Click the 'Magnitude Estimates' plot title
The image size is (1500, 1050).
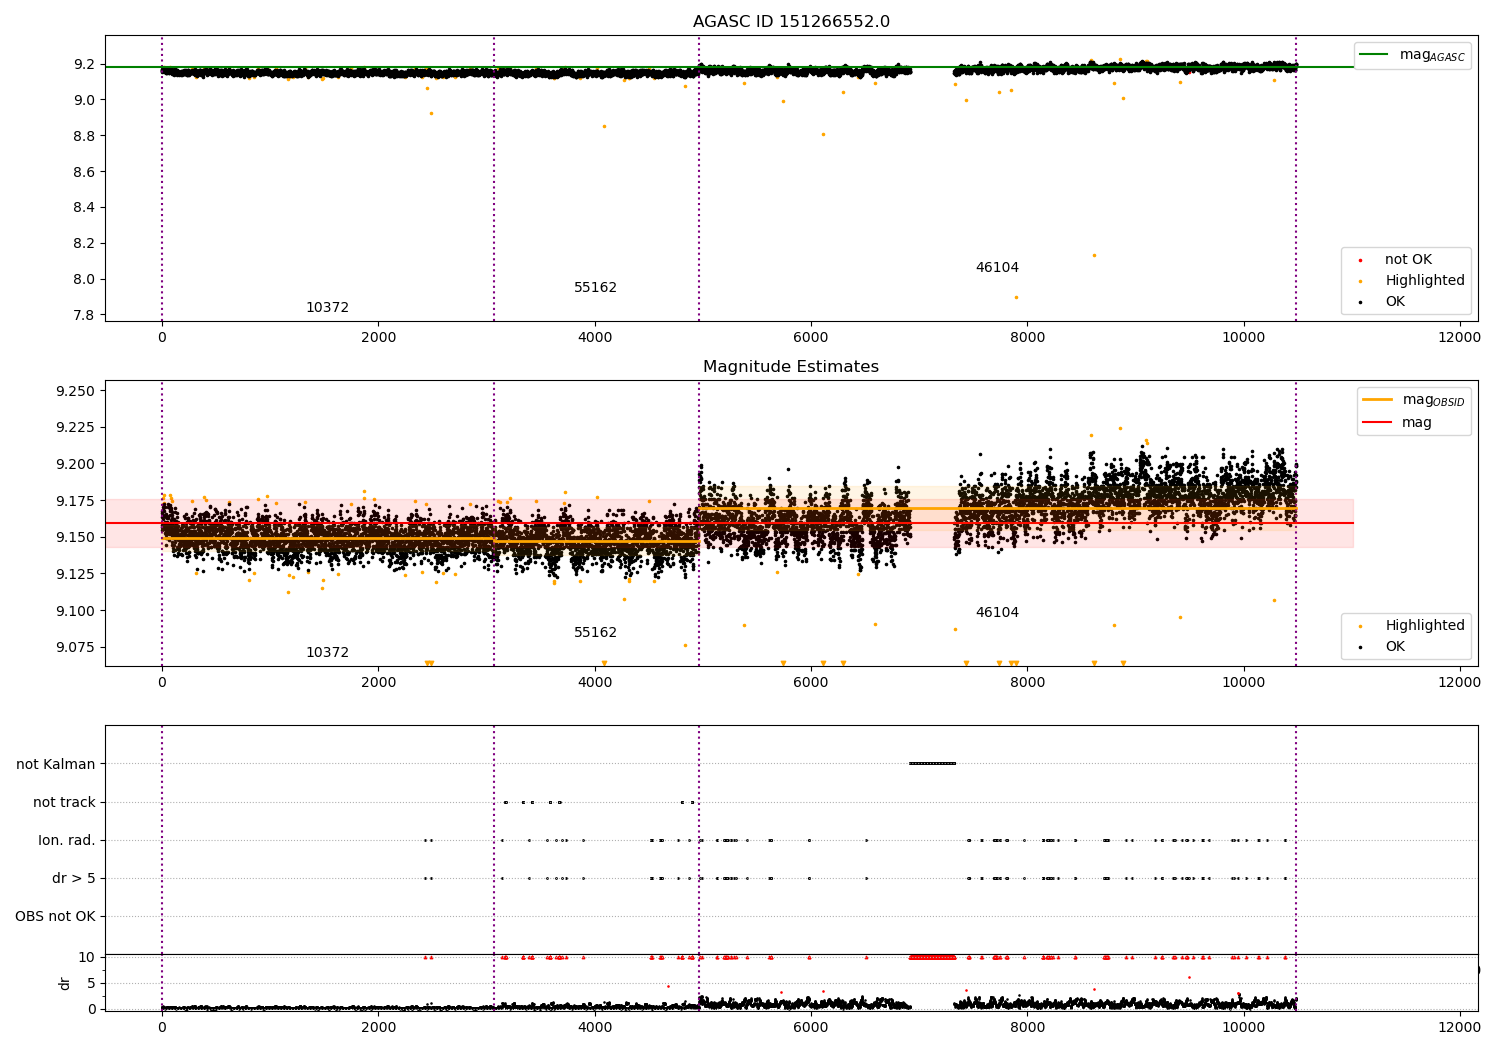(x=791, y=367)
